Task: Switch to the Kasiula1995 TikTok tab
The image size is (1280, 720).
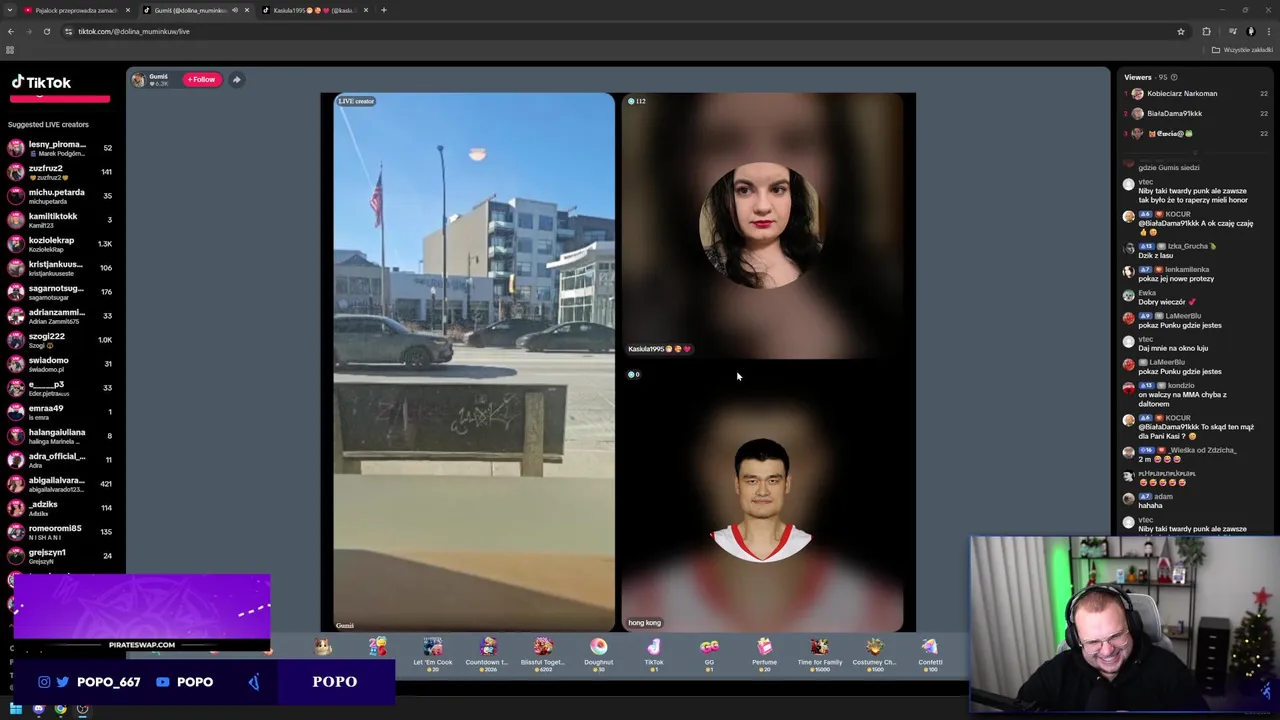Action: pos(313,10)
